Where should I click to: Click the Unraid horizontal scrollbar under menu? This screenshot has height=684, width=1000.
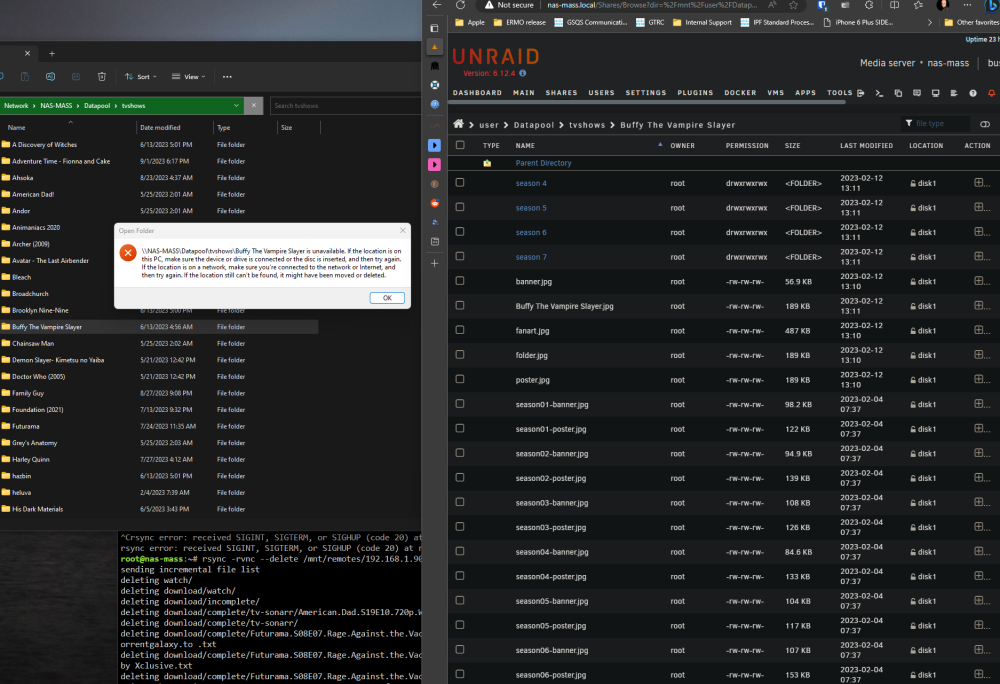coord(649,102)
